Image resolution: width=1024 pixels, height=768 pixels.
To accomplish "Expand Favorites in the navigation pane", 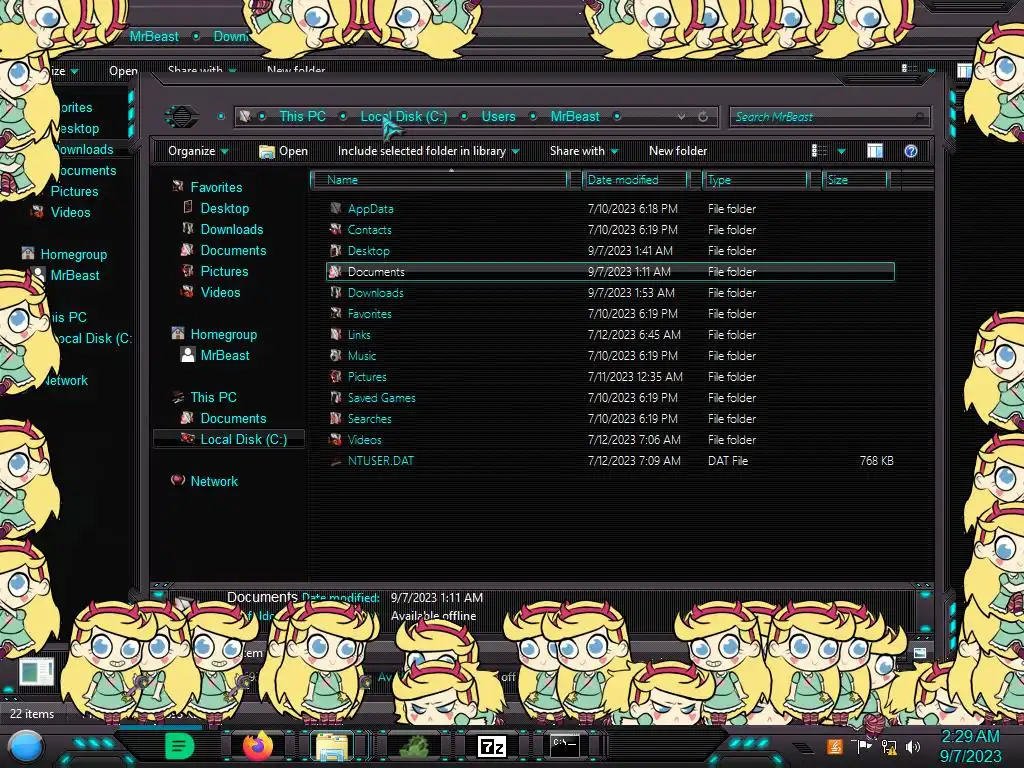I will pos(216,187).
